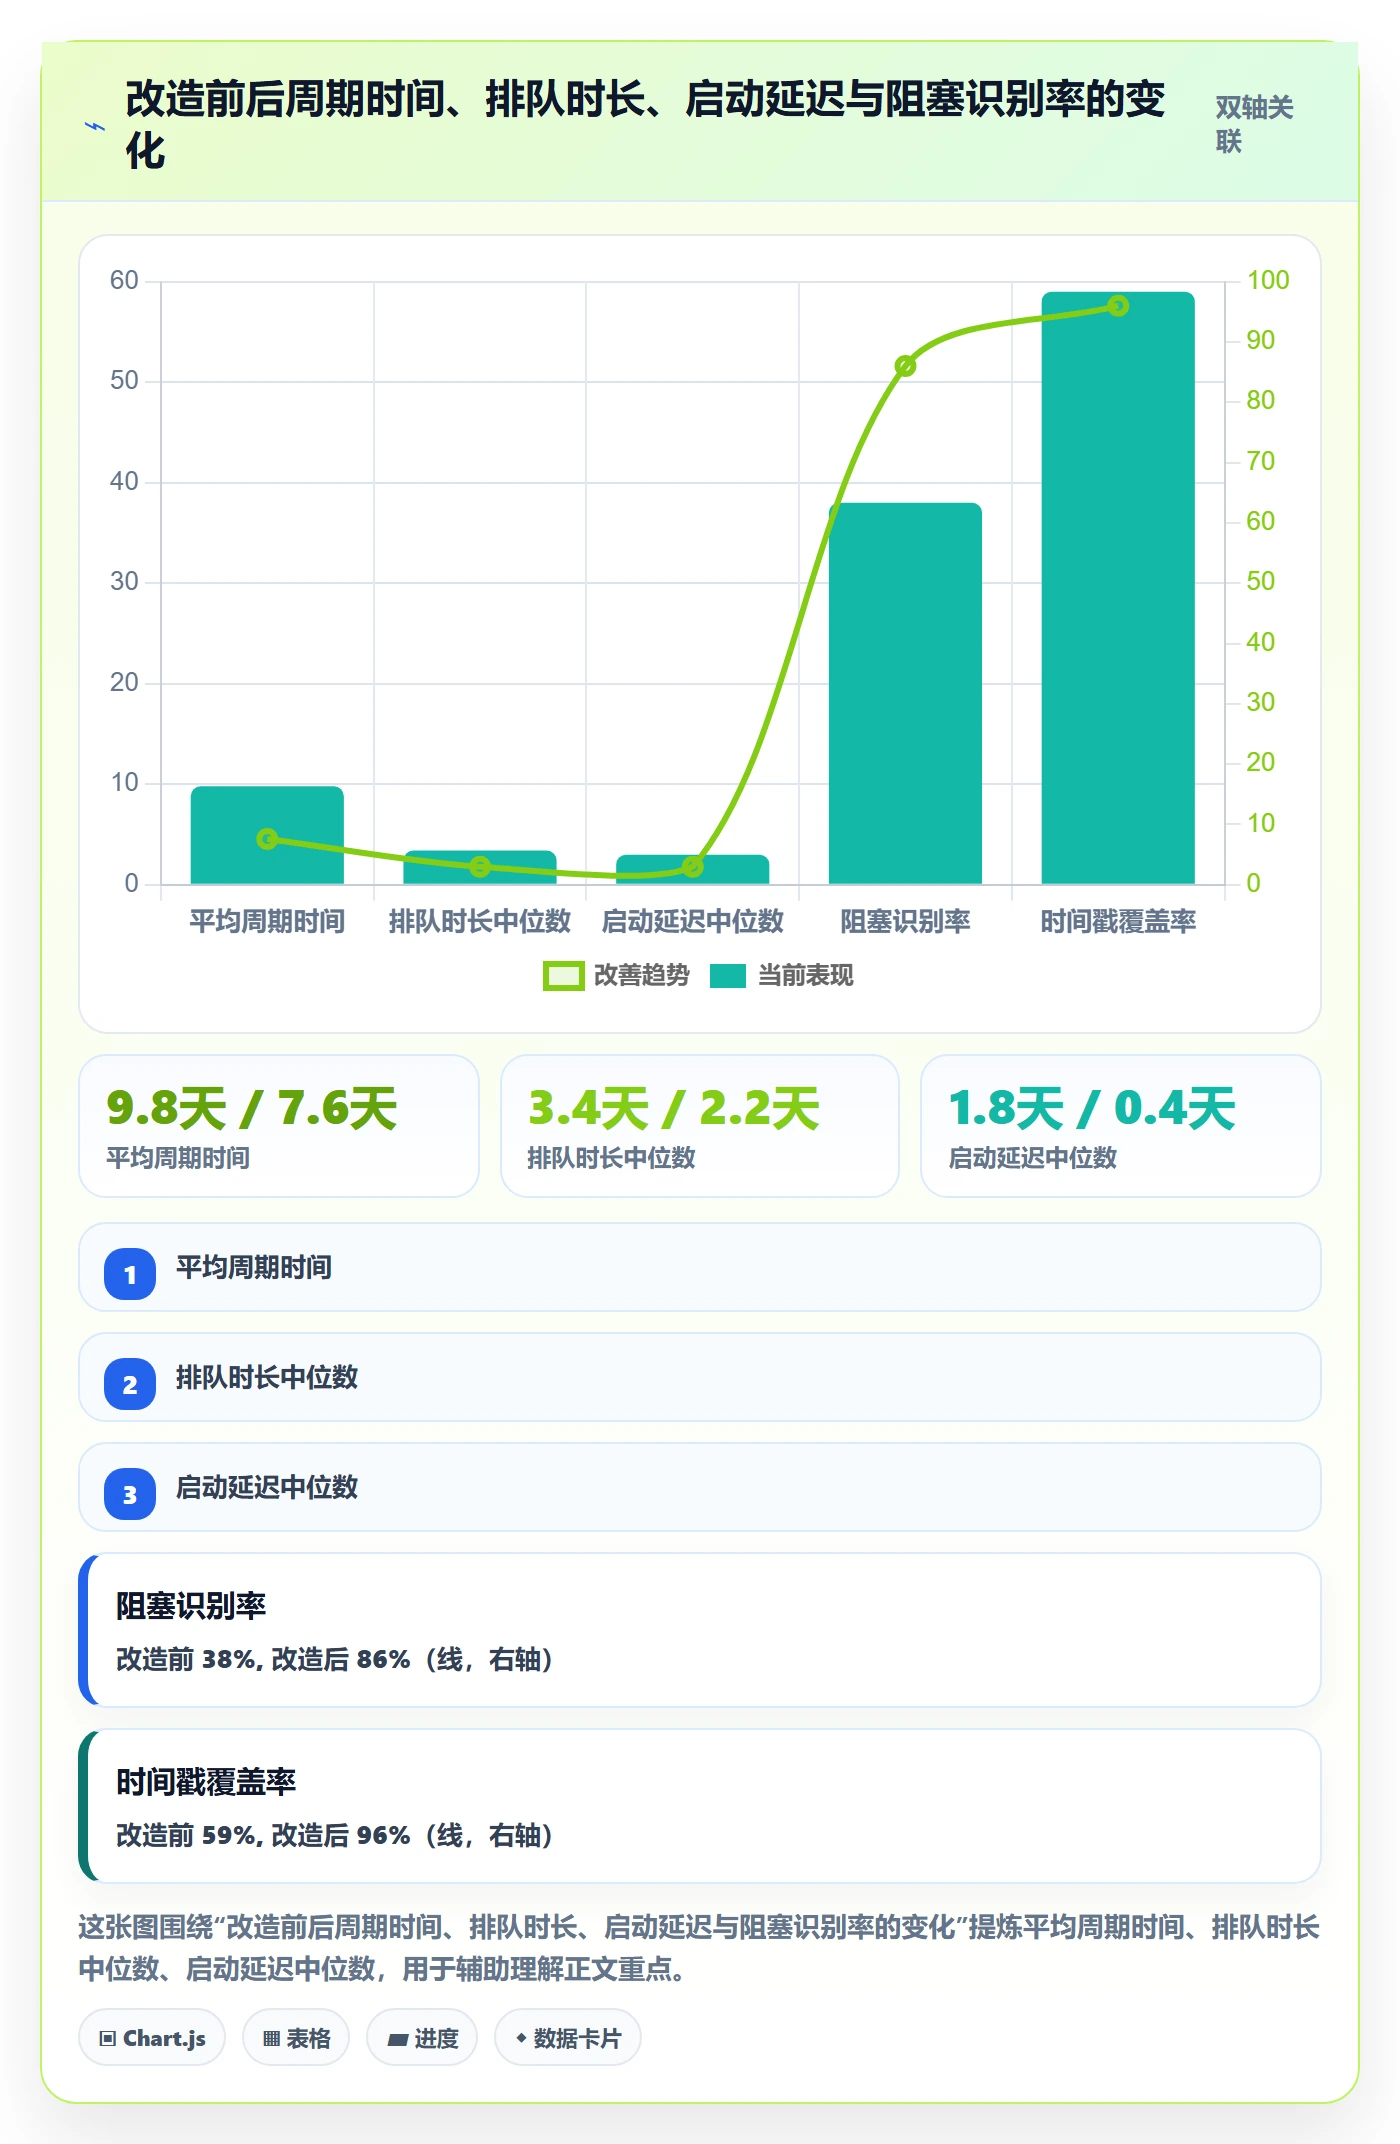Image resolution: width=1400 pixels, height=2144 pixels.
Task: Click the line point on 平均周期时间 bar
Action: pos(267,839)
